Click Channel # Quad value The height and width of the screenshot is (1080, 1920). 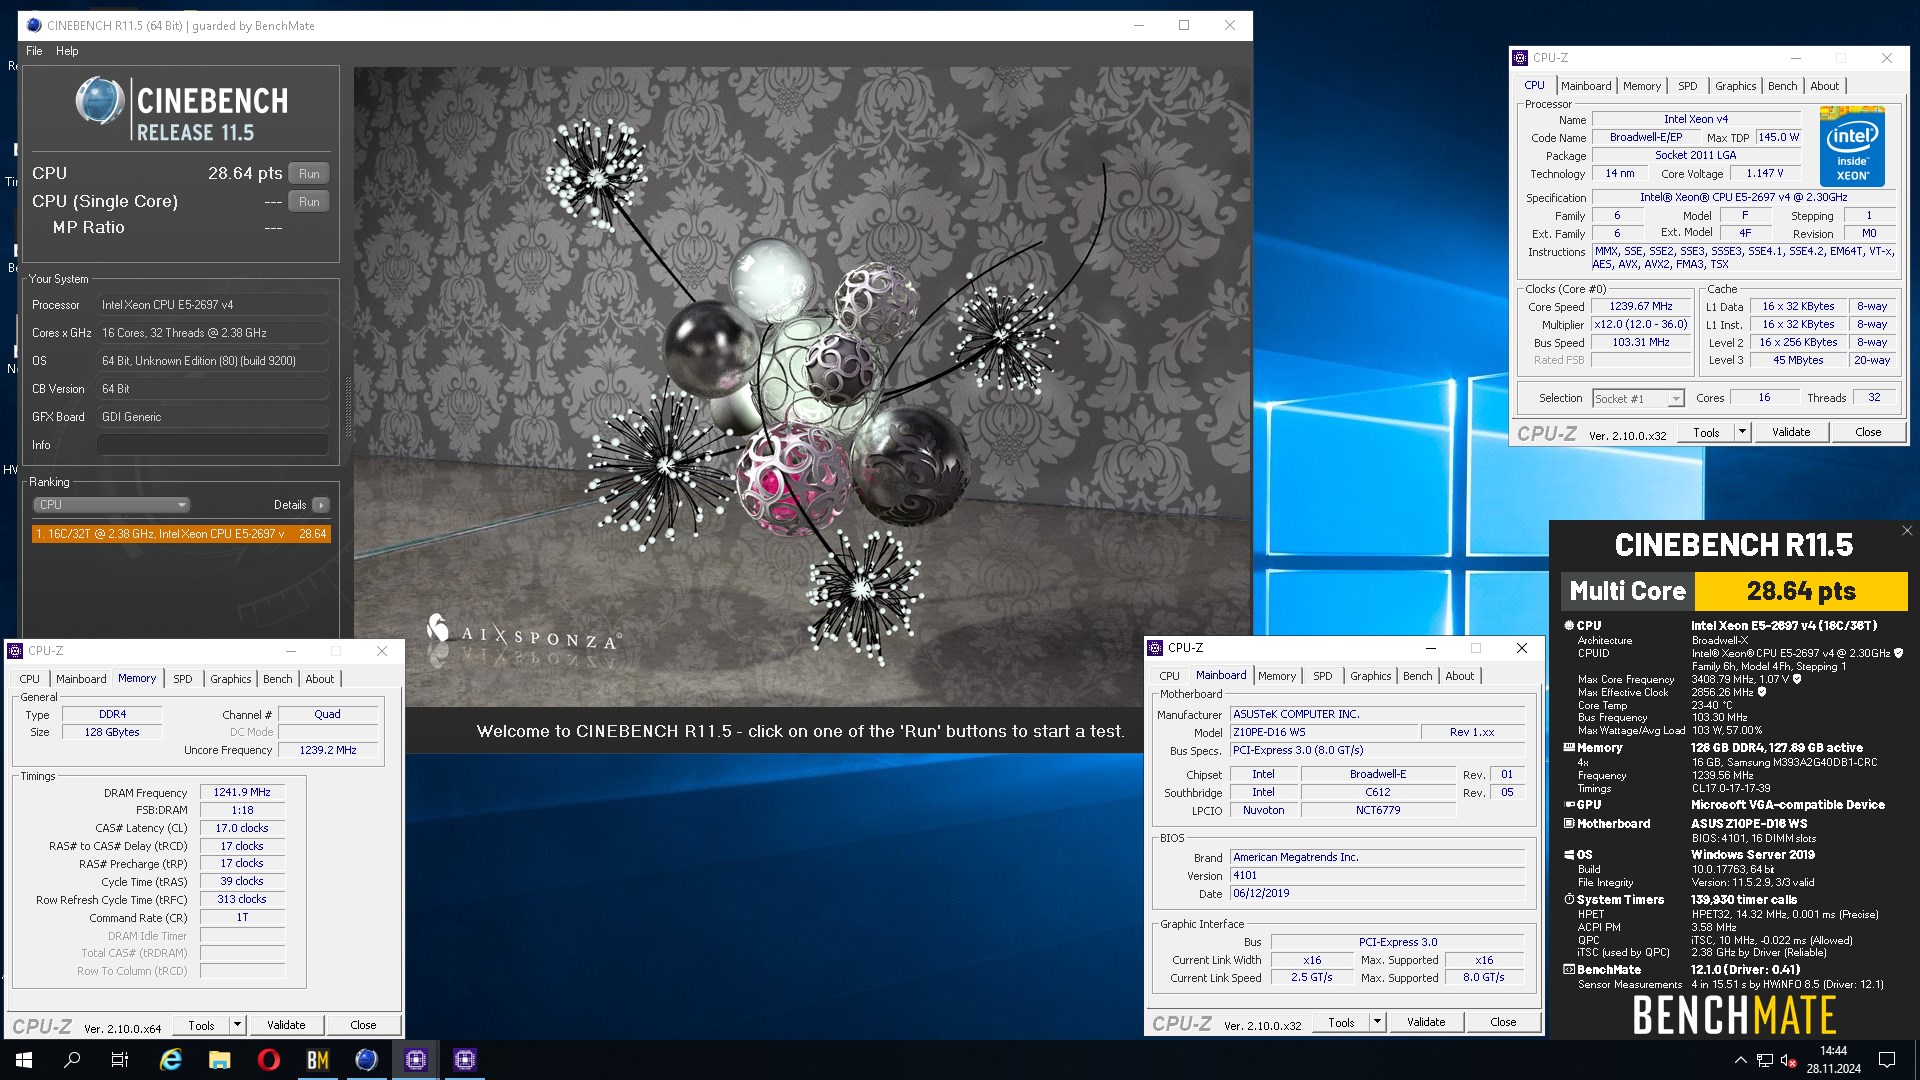[328, 714]
